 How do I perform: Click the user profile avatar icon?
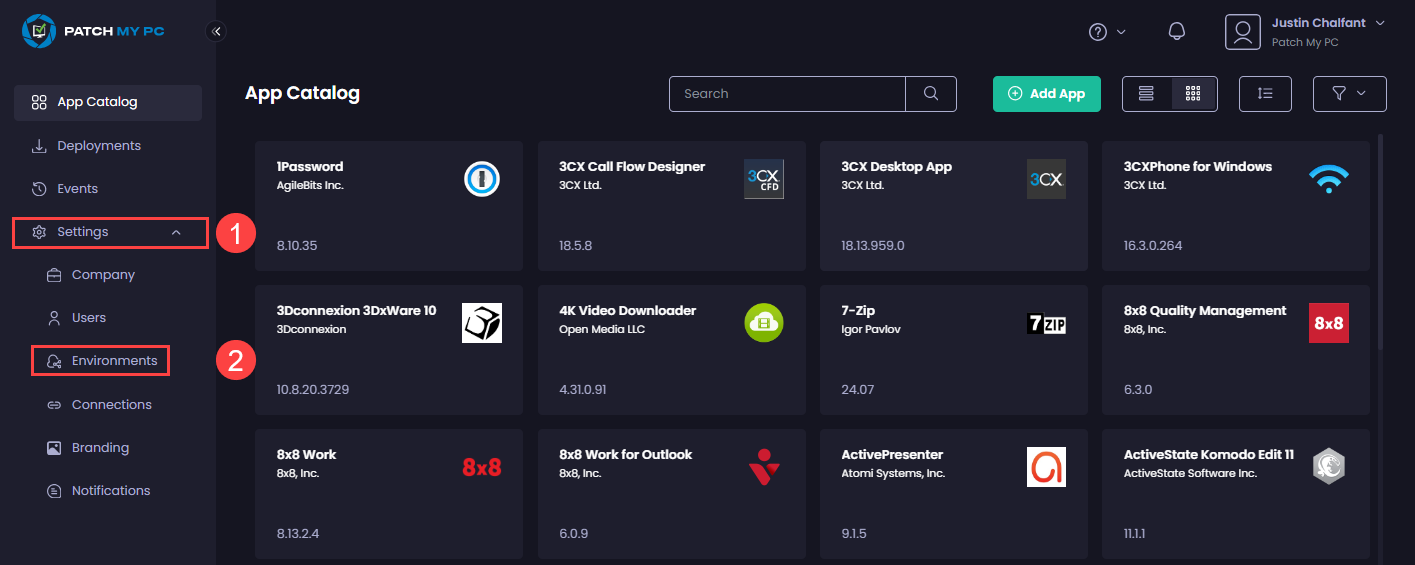[1242, 32]
